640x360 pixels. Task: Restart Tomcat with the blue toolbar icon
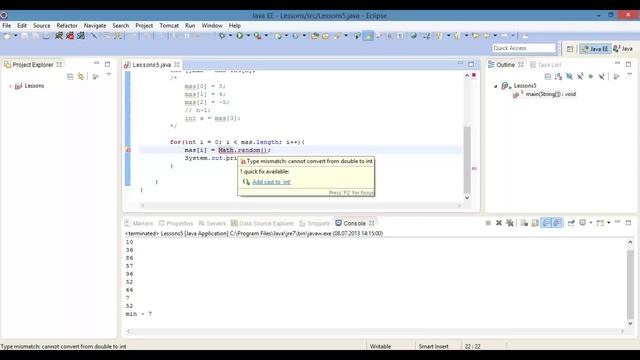81,36
